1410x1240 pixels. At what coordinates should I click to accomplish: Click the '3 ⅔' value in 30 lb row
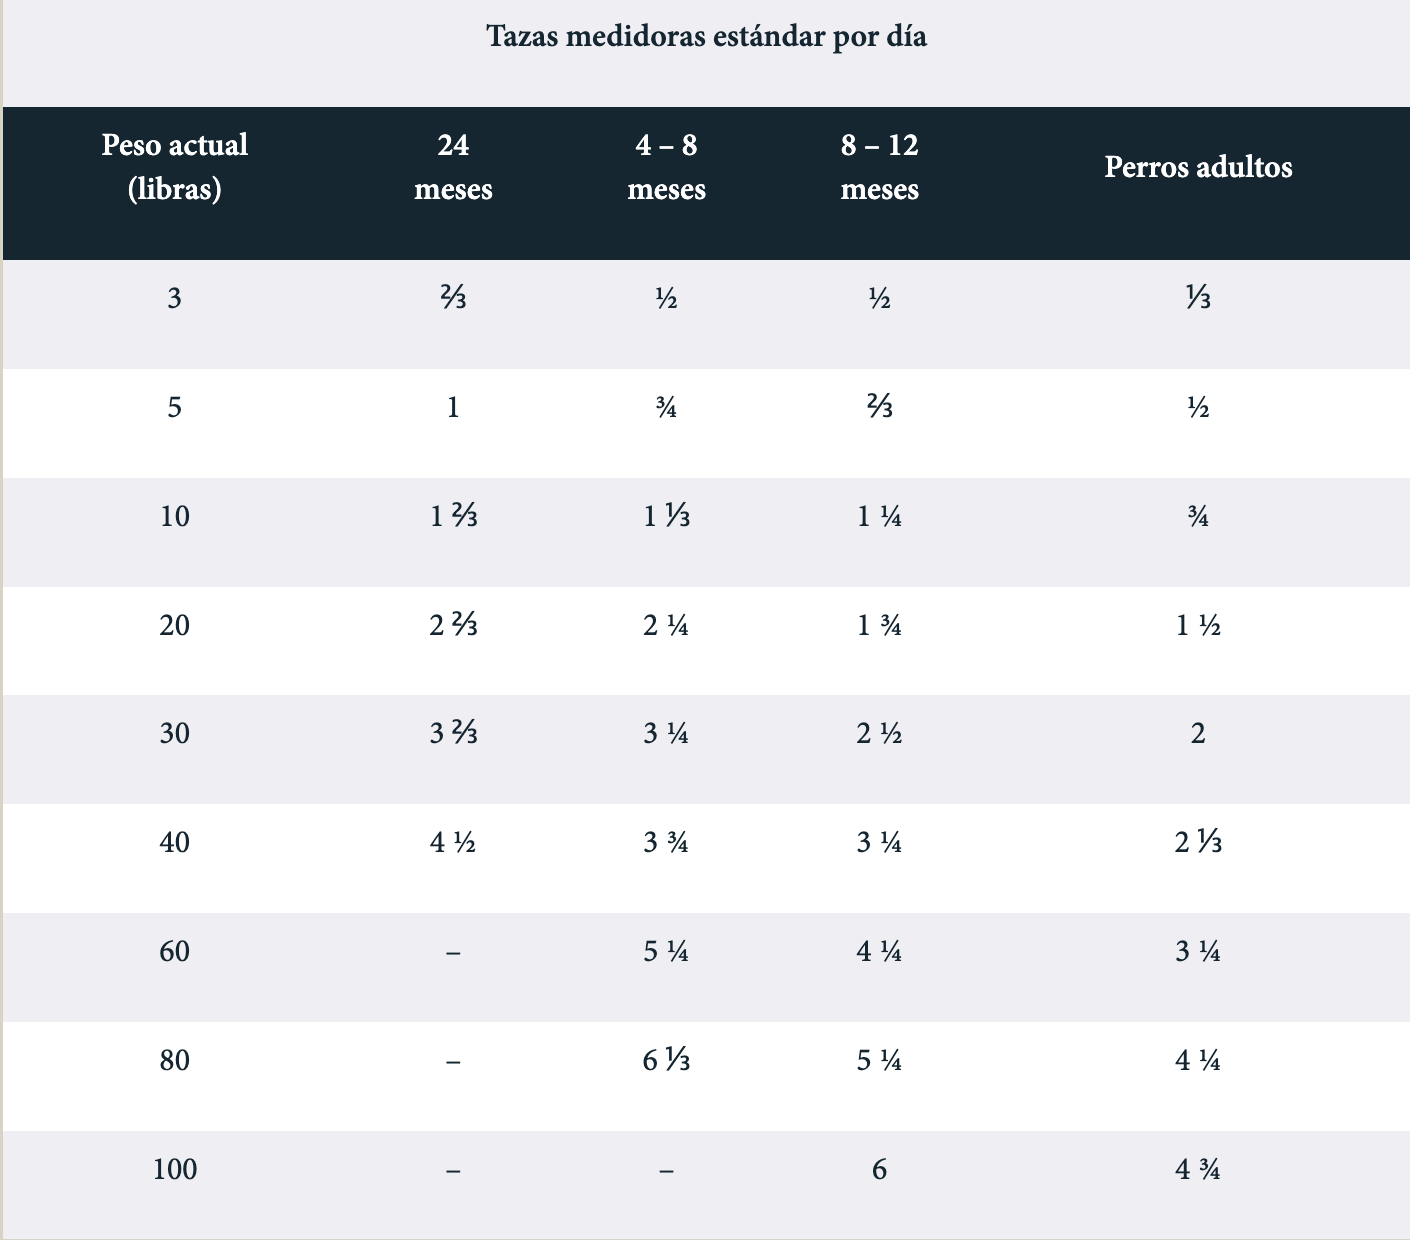[x=453, y=734]
